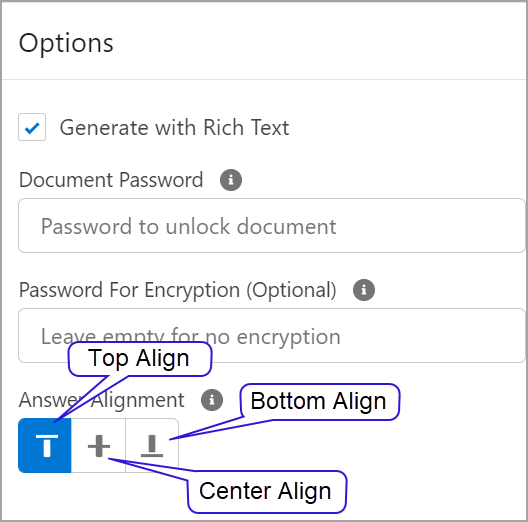
Task: Select the Top Align answer alignment icon
Action: [x=45, y=446]
